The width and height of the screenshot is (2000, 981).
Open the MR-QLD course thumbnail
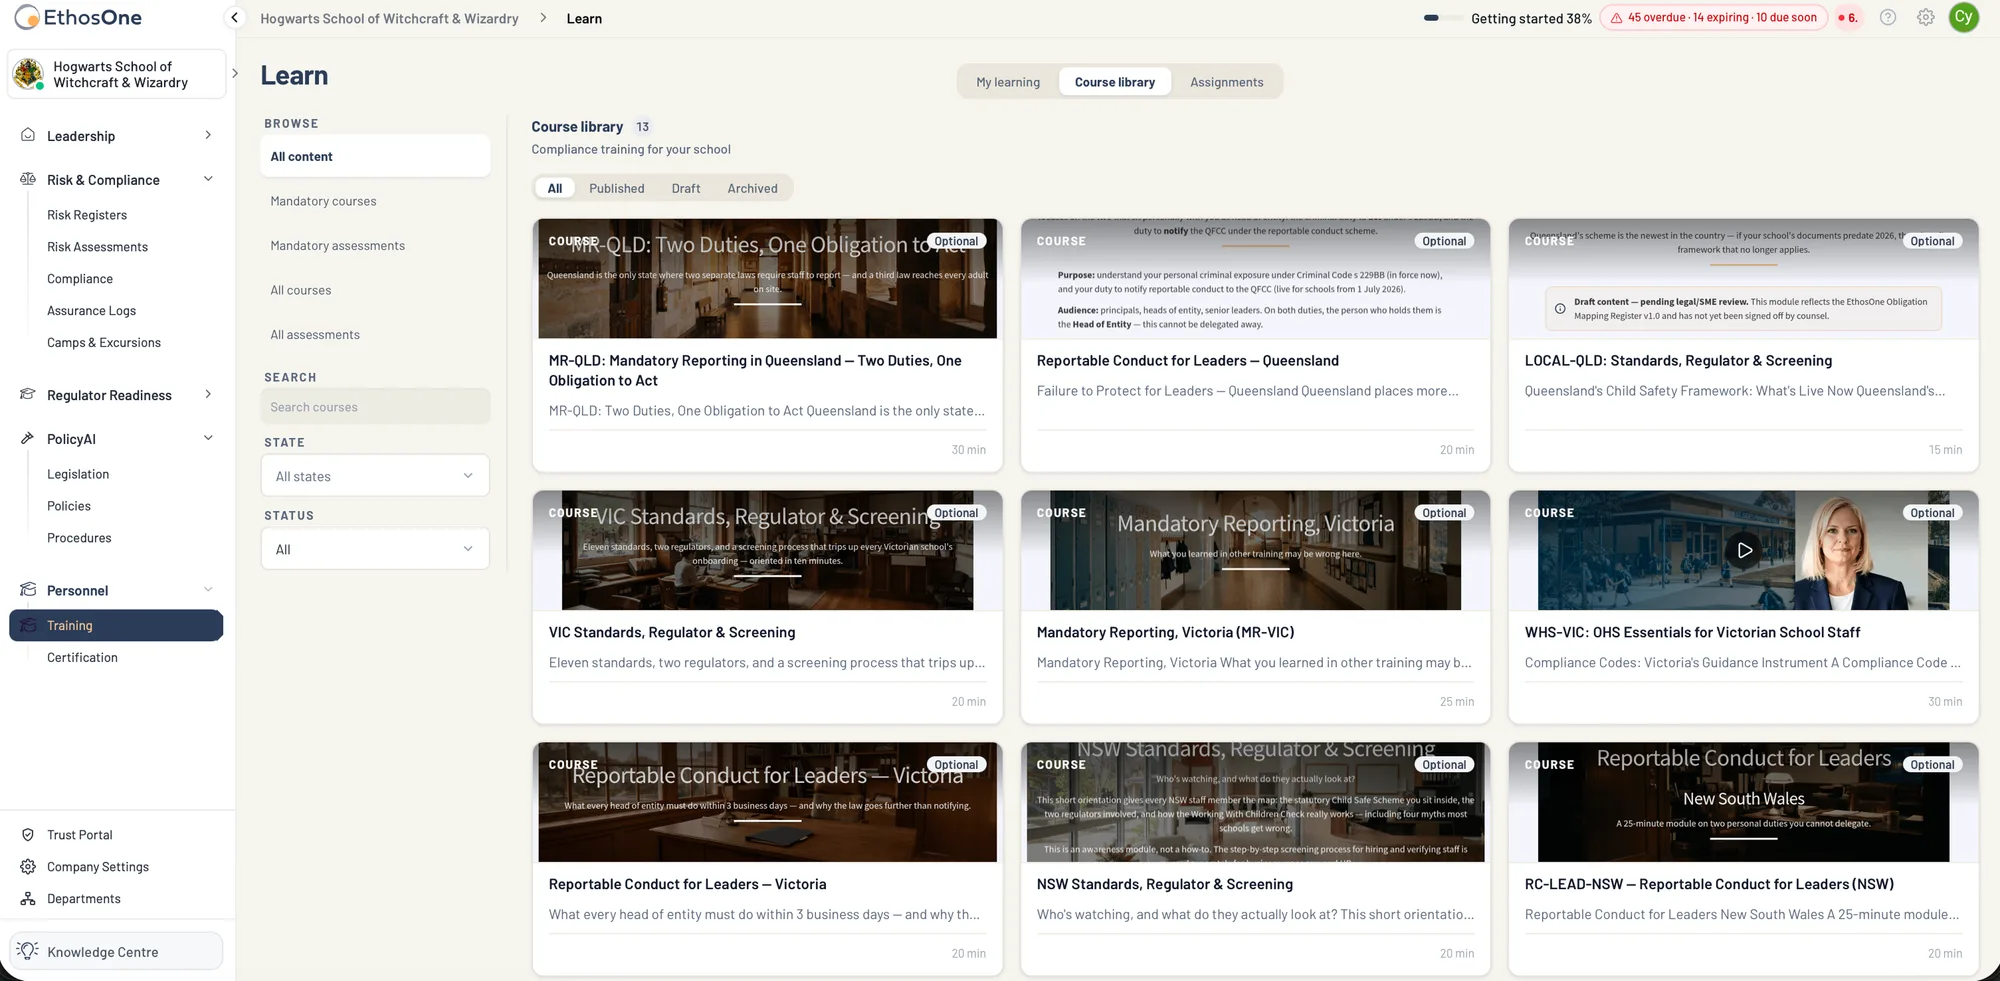point(767,279)
